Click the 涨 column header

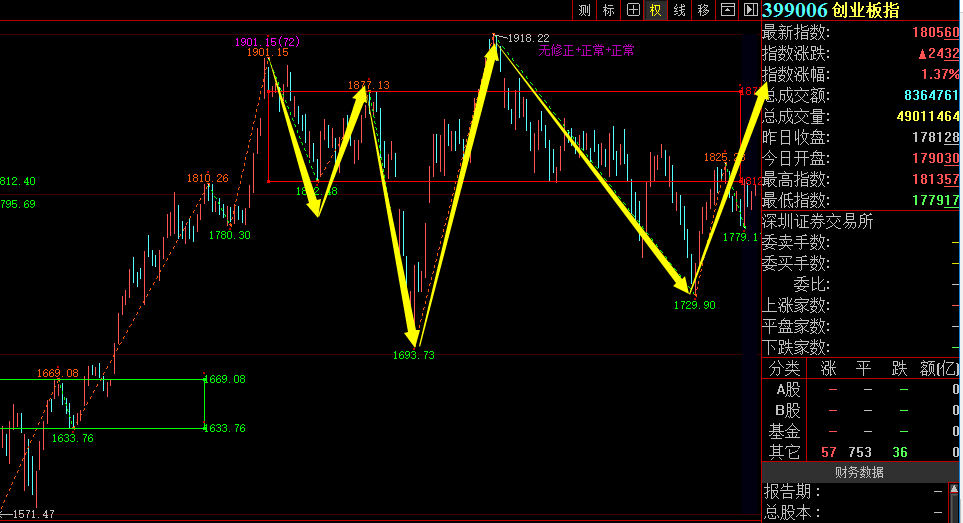coord(829,369)
